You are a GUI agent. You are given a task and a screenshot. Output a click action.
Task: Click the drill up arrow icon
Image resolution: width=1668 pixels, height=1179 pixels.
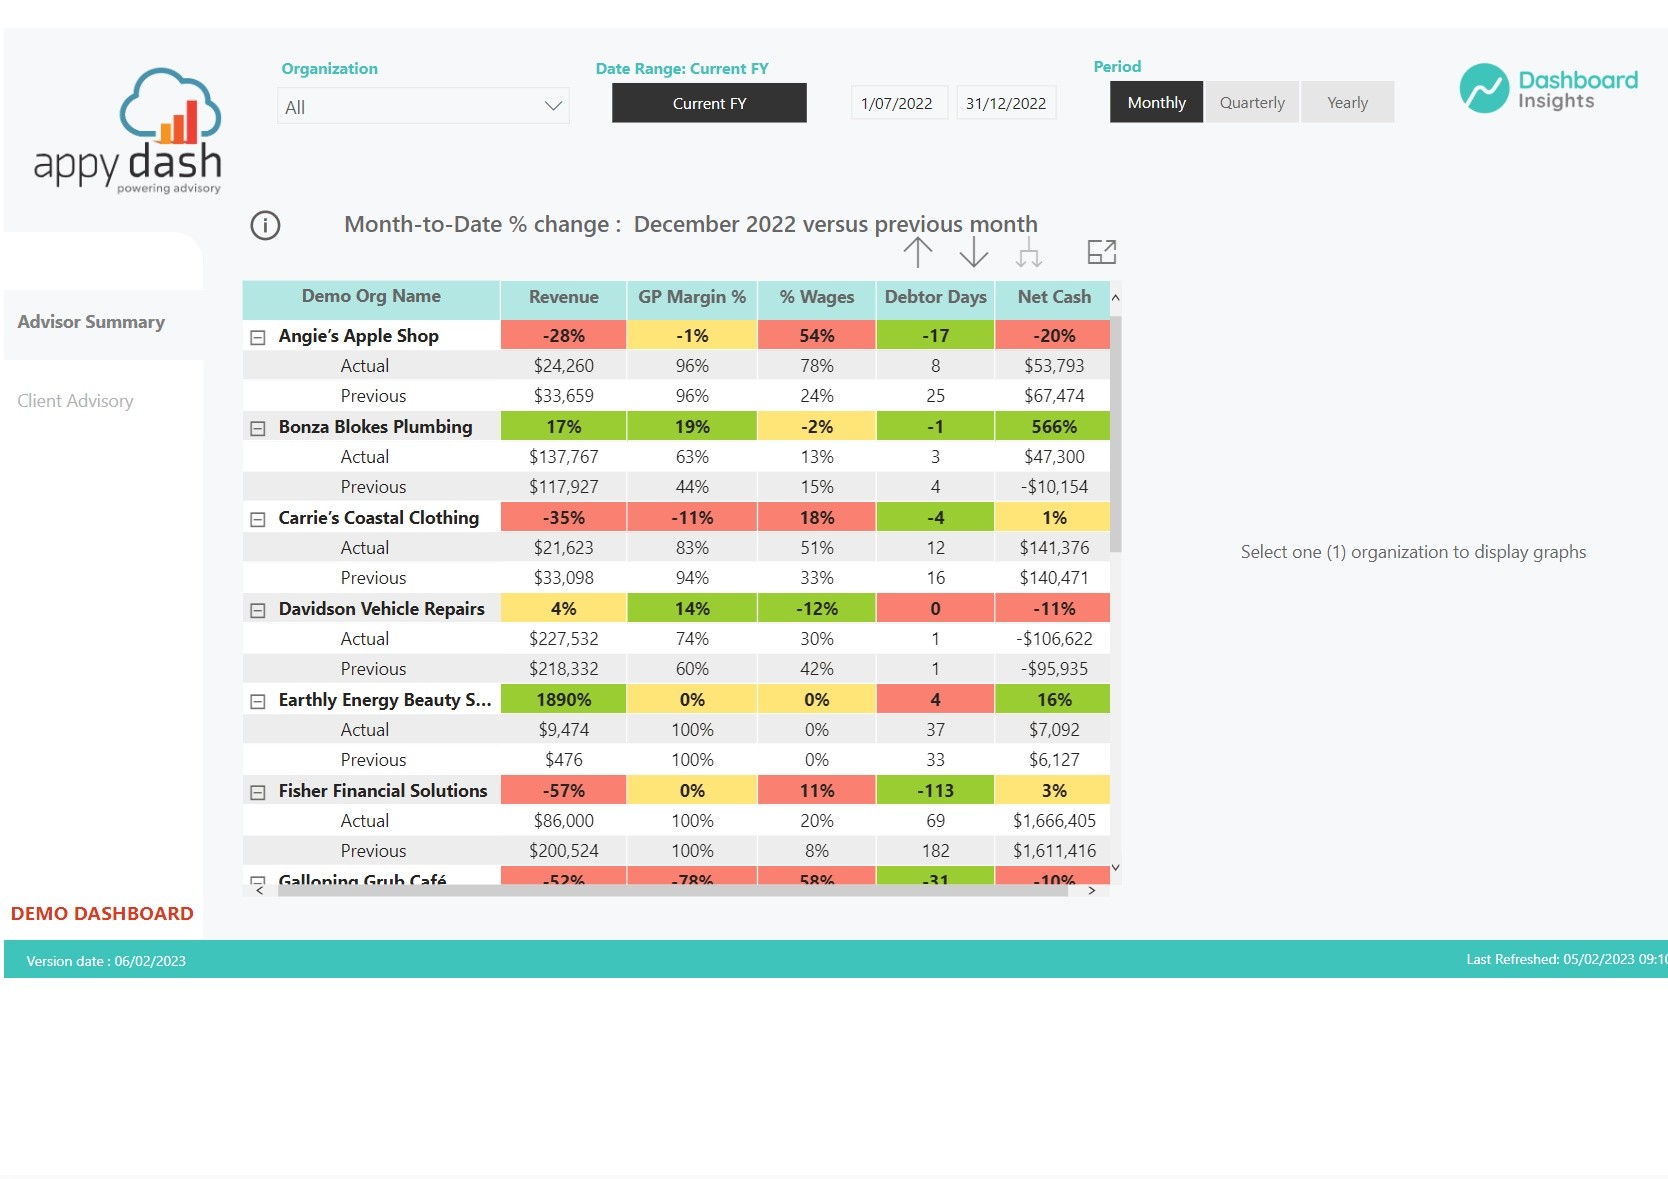(917, 253)
